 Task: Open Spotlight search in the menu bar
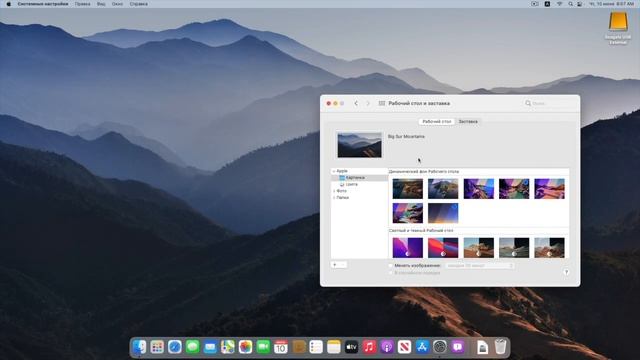coord(570,4)
